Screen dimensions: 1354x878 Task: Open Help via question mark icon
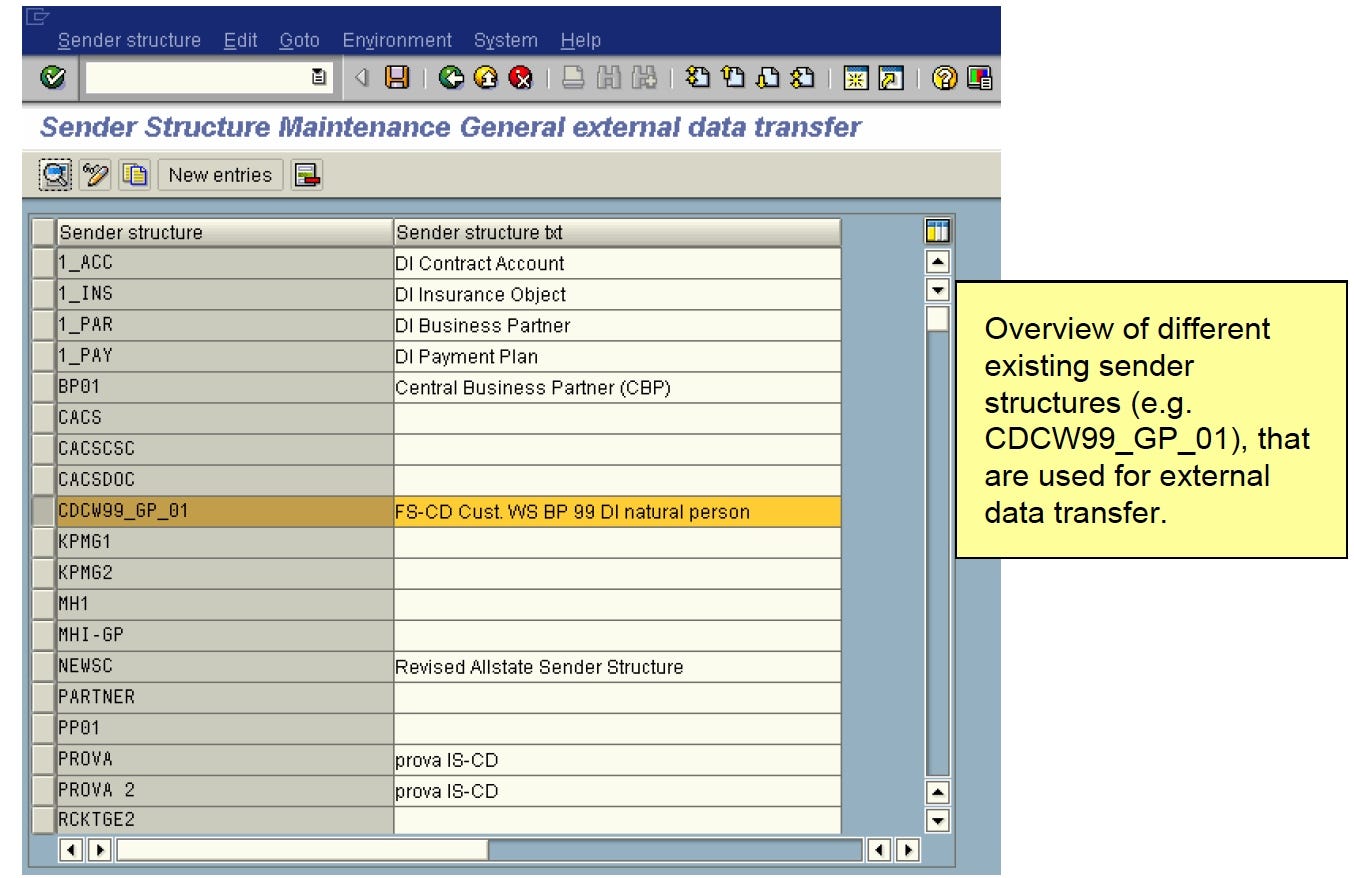[x=943, y=78]
